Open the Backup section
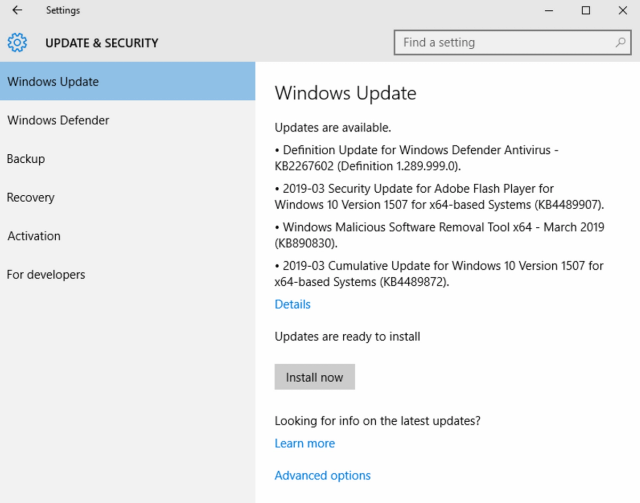This screenshot has height=503, width=640. pyautogui.click(x=127, y=158)
